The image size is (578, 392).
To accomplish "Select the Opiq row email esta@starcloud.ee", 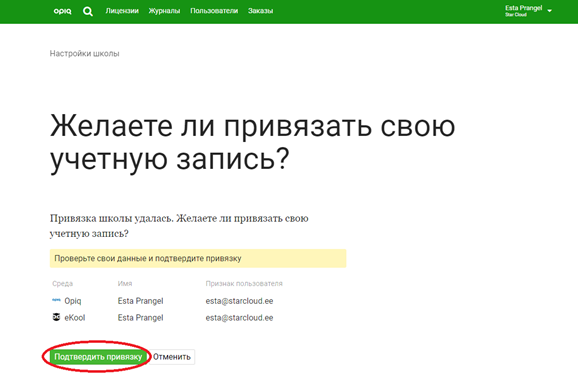I will tap(239, 301).
